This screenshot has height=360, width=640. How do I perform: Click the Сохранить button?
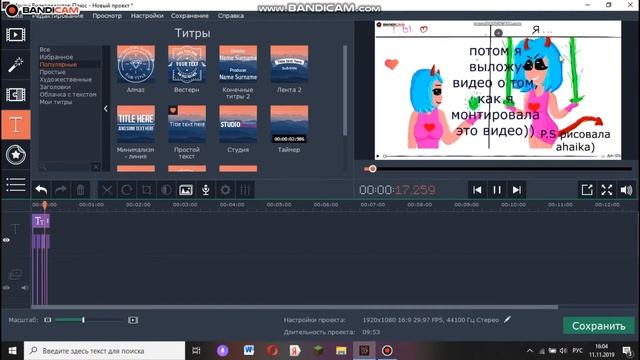click(598, 326)
